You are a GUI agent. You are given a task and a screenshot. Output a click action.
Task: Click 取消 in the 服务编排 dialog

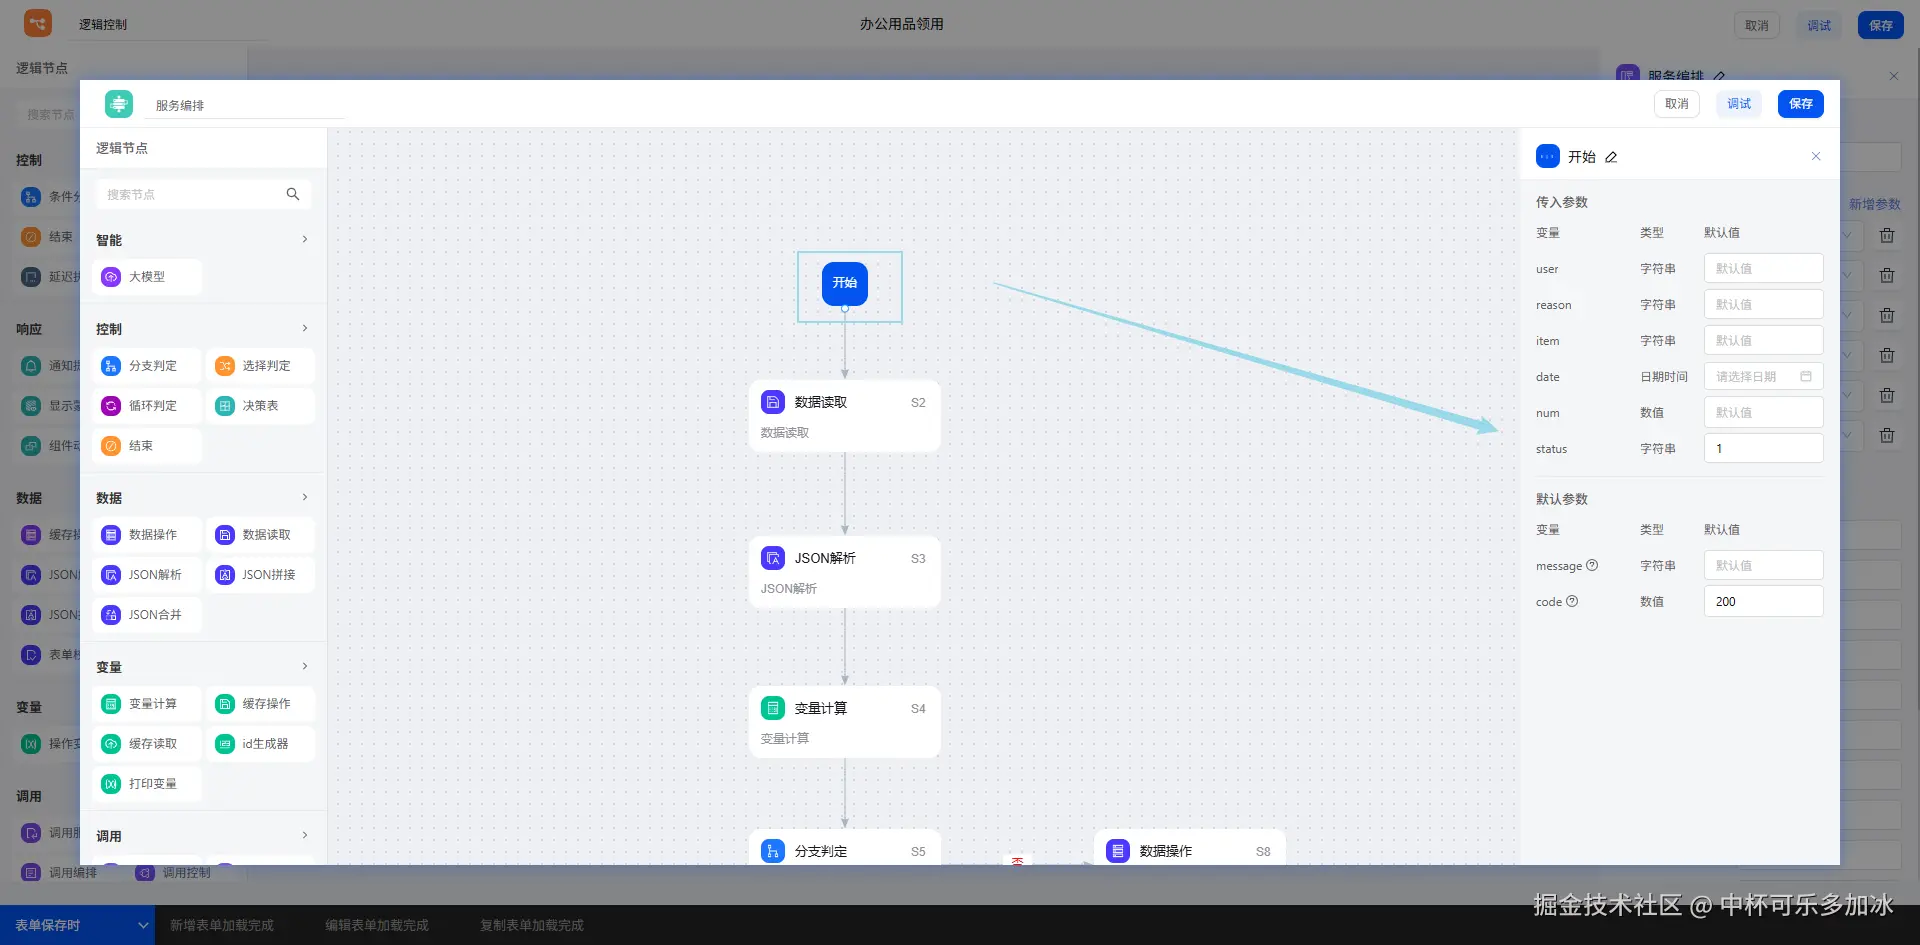tap(1676, 104)
